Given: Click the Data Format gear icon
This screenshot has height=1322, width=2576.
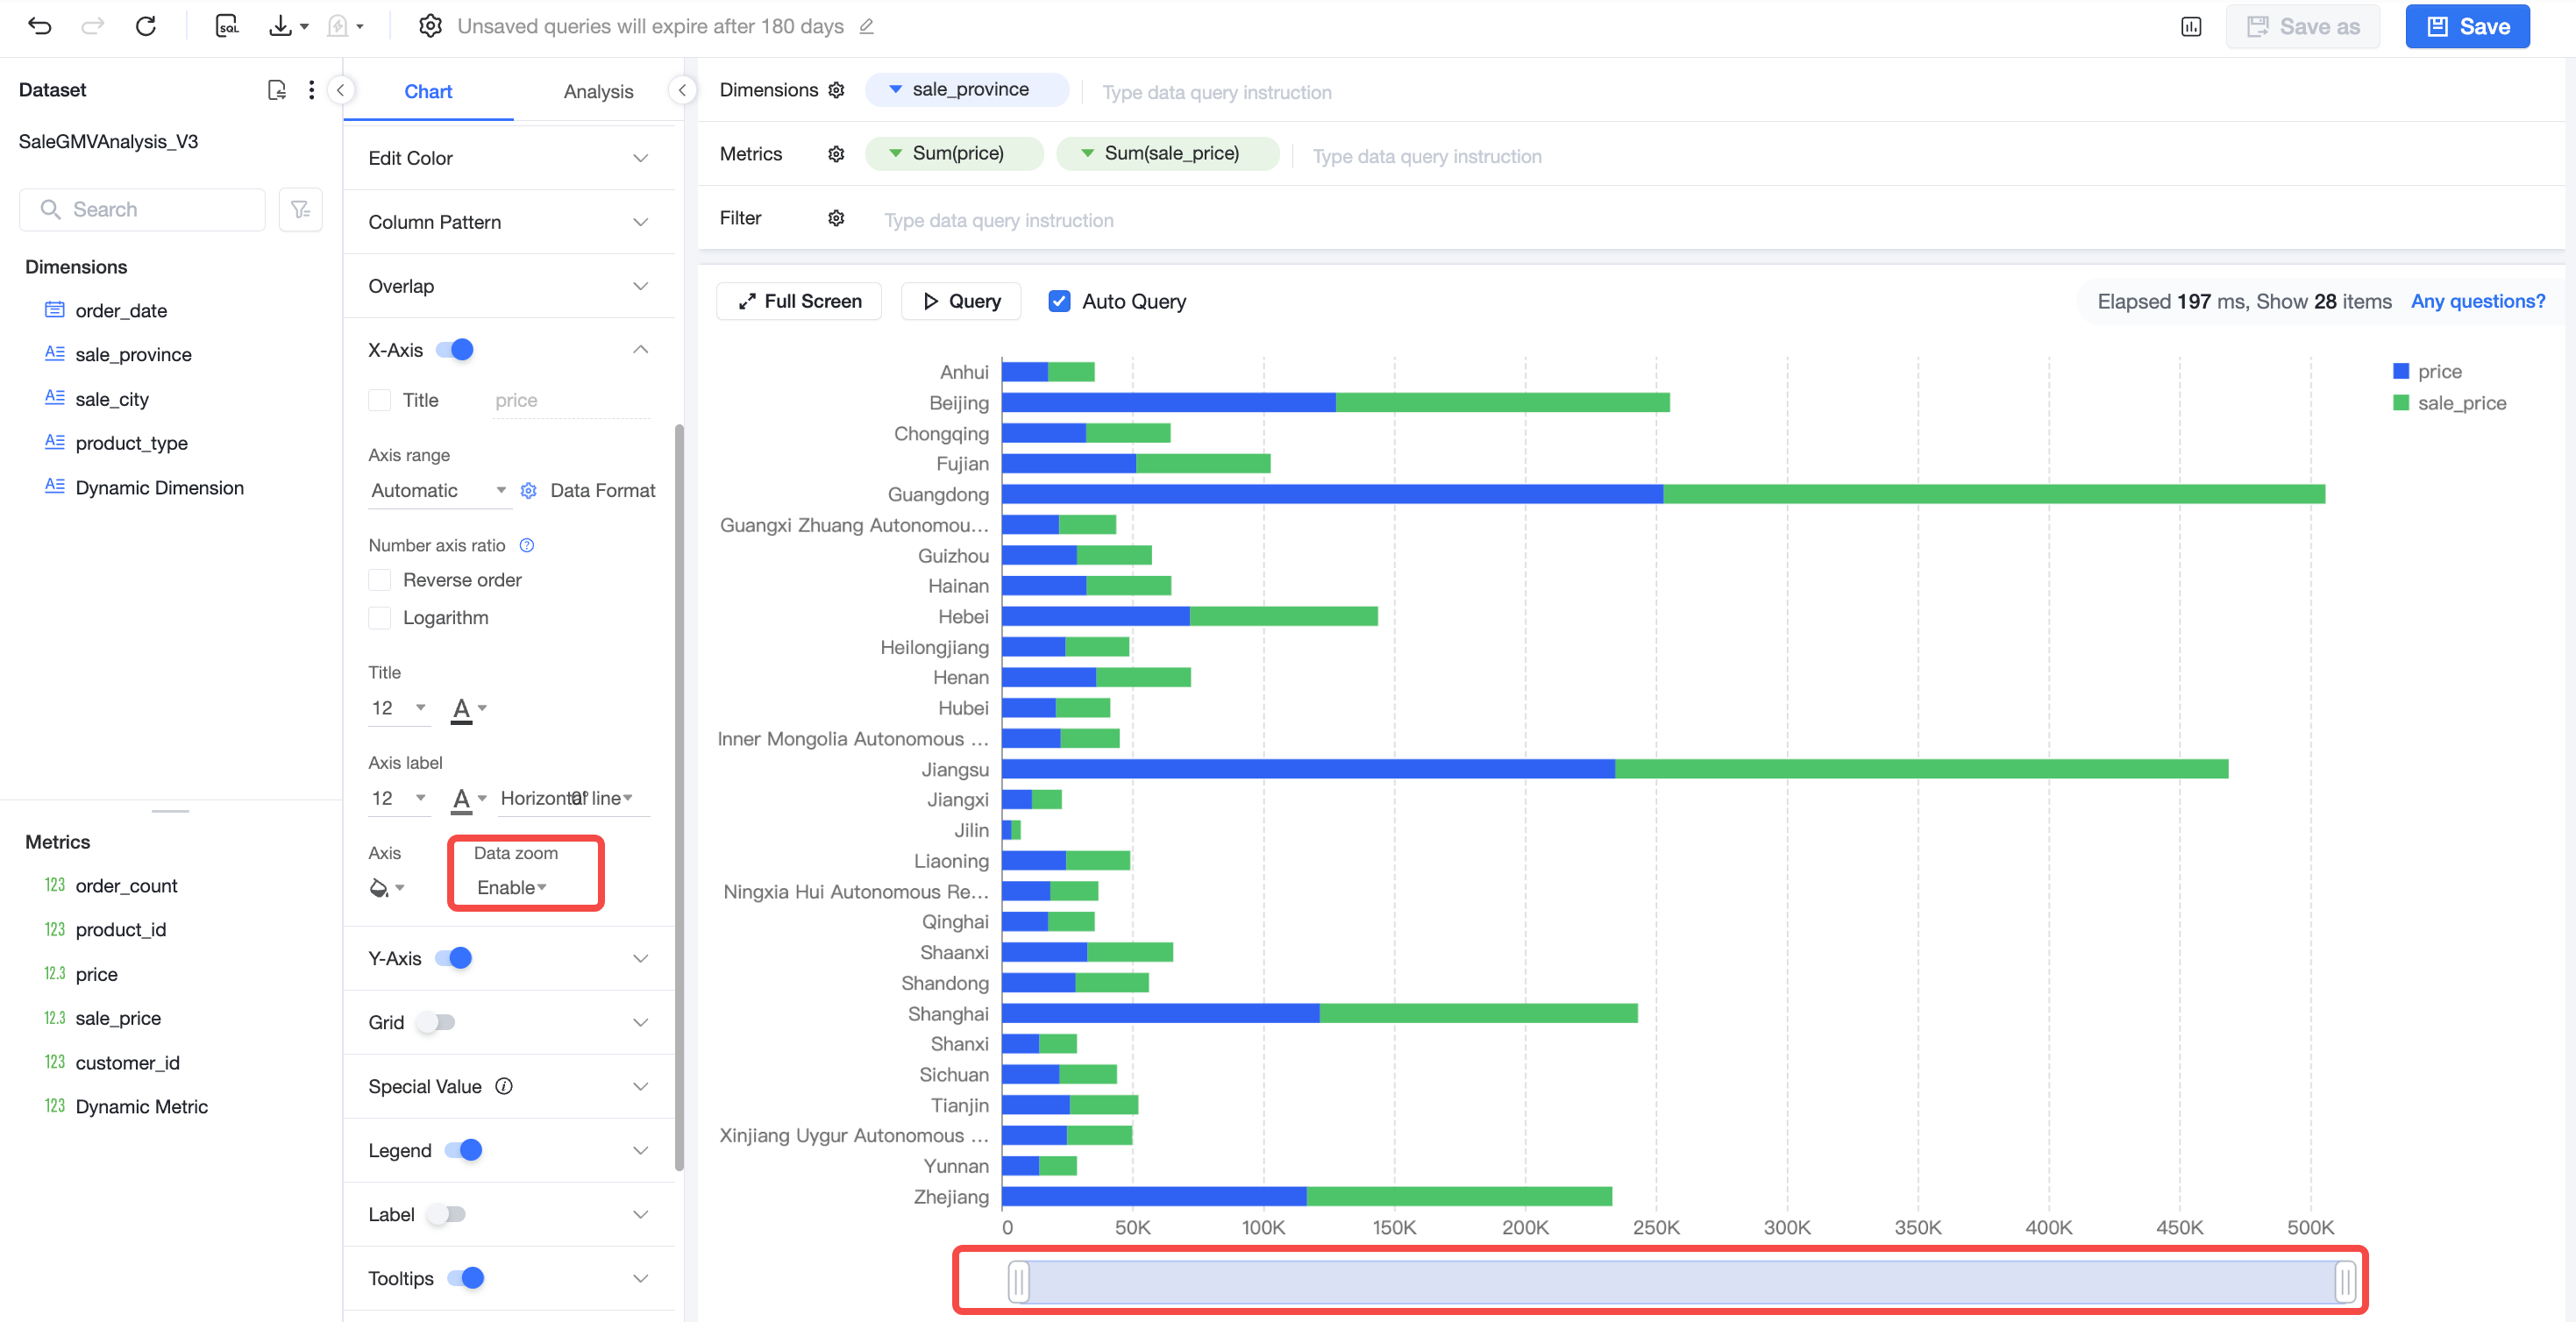Looking at the screenshot, I should 529,490.
